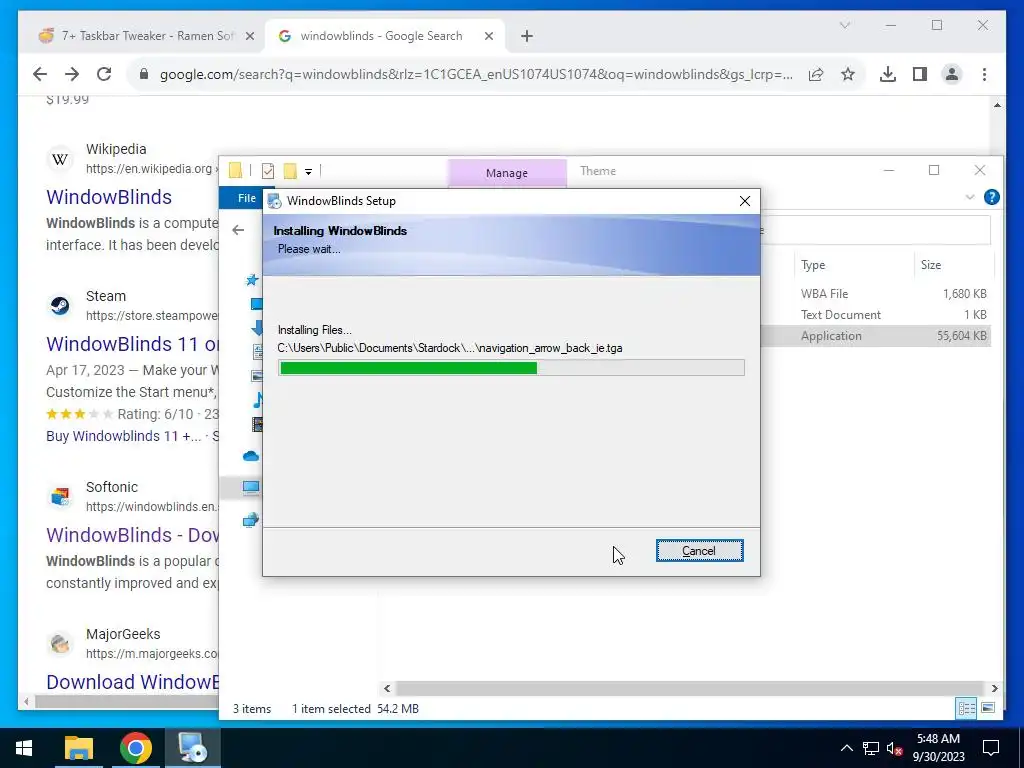
Task: Open Chrome from the taskbar
Action: tap(136, 748)
